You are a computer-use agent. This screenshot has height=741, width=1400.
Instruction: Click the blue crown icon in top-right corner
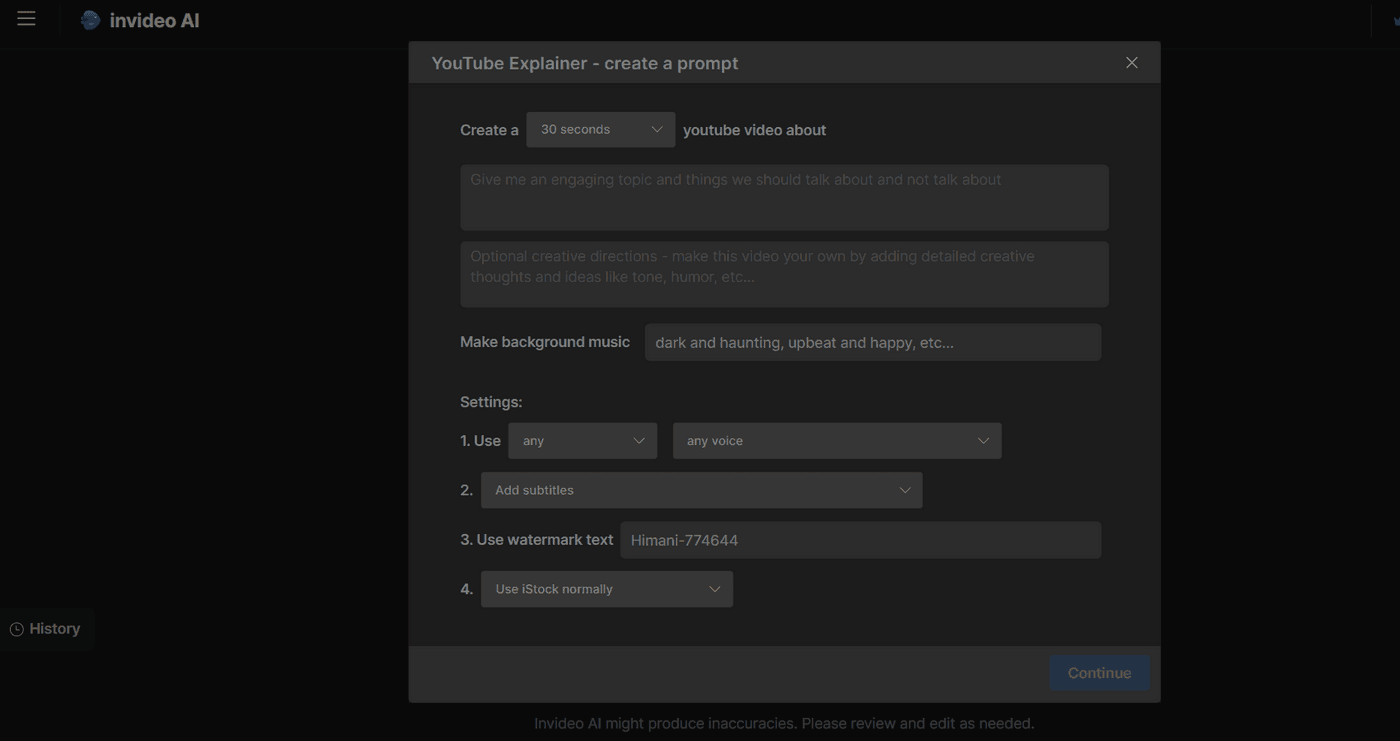[x=1395, y=20]
